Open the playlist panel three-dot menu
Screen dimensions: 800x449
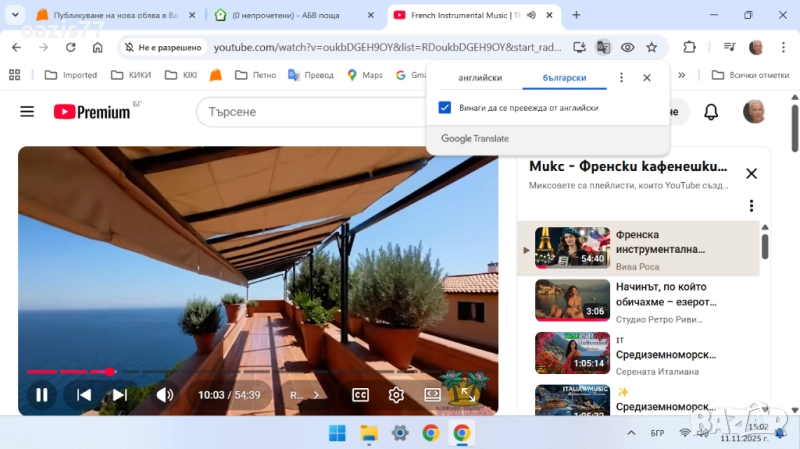(751, 206)
